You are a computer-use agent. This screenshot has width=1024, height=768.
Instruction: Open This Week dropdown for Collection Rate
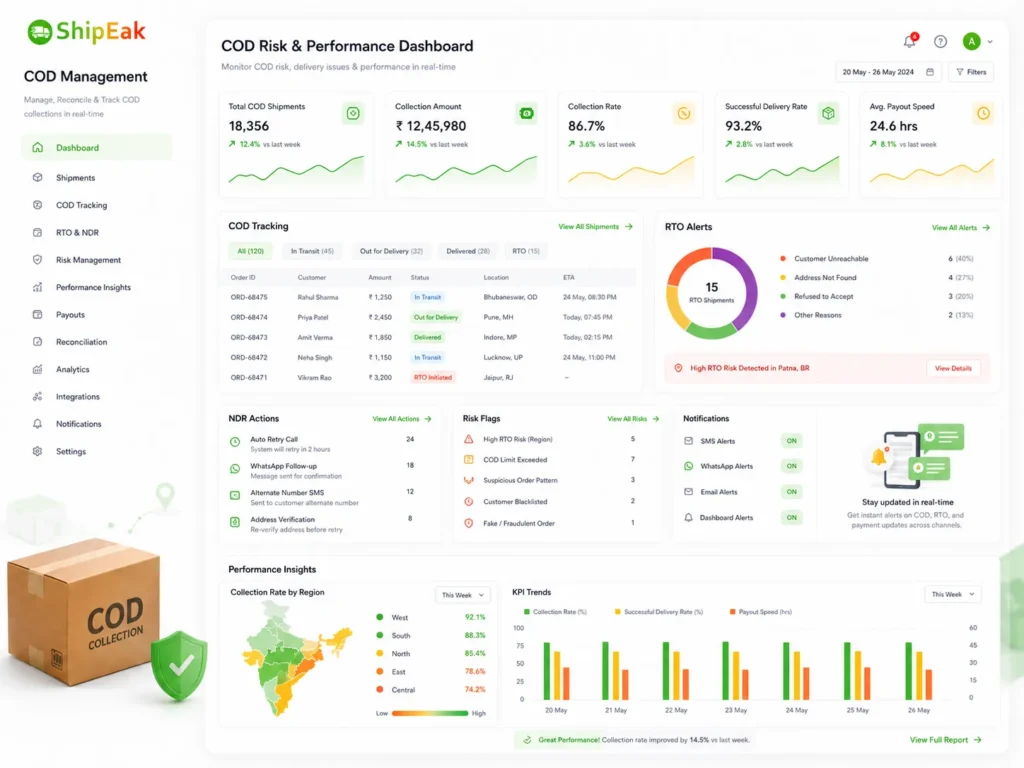462,595
